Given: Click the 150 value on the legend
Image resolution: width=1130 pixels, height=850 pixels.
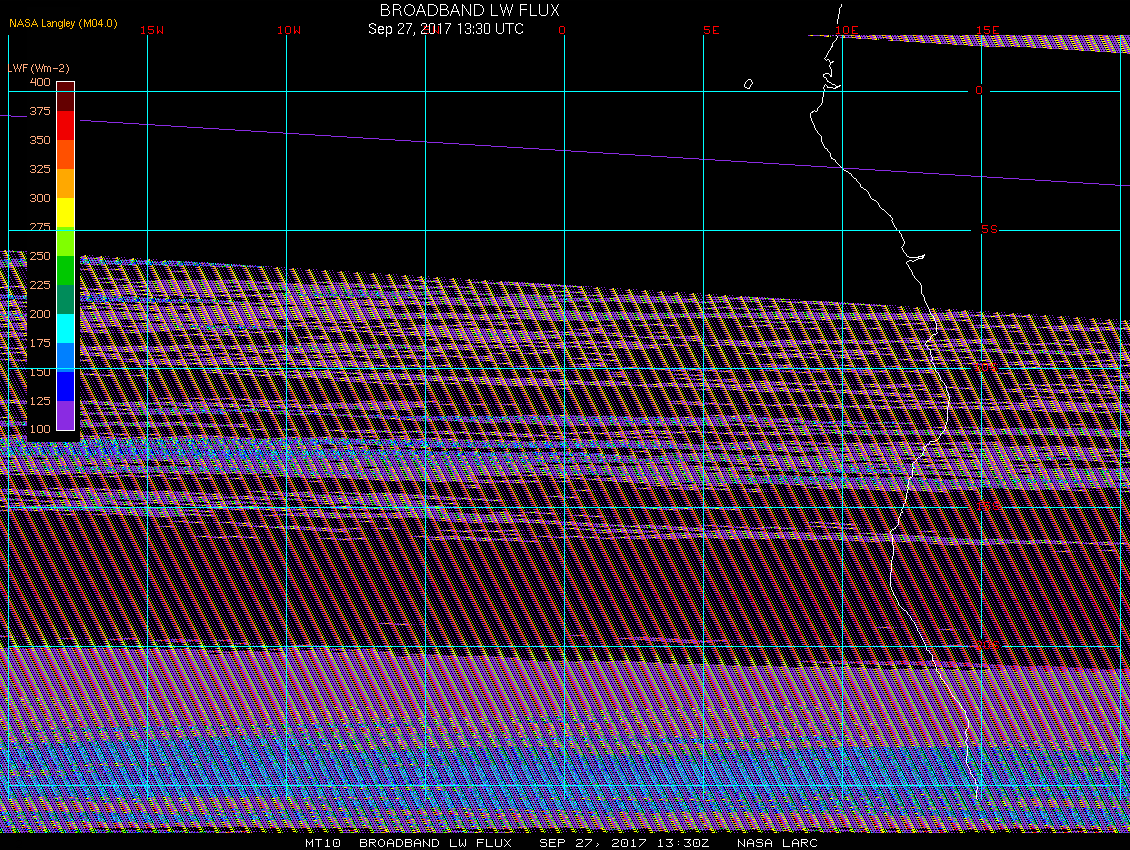Looking at the screenshot, I should click(40, 372).
